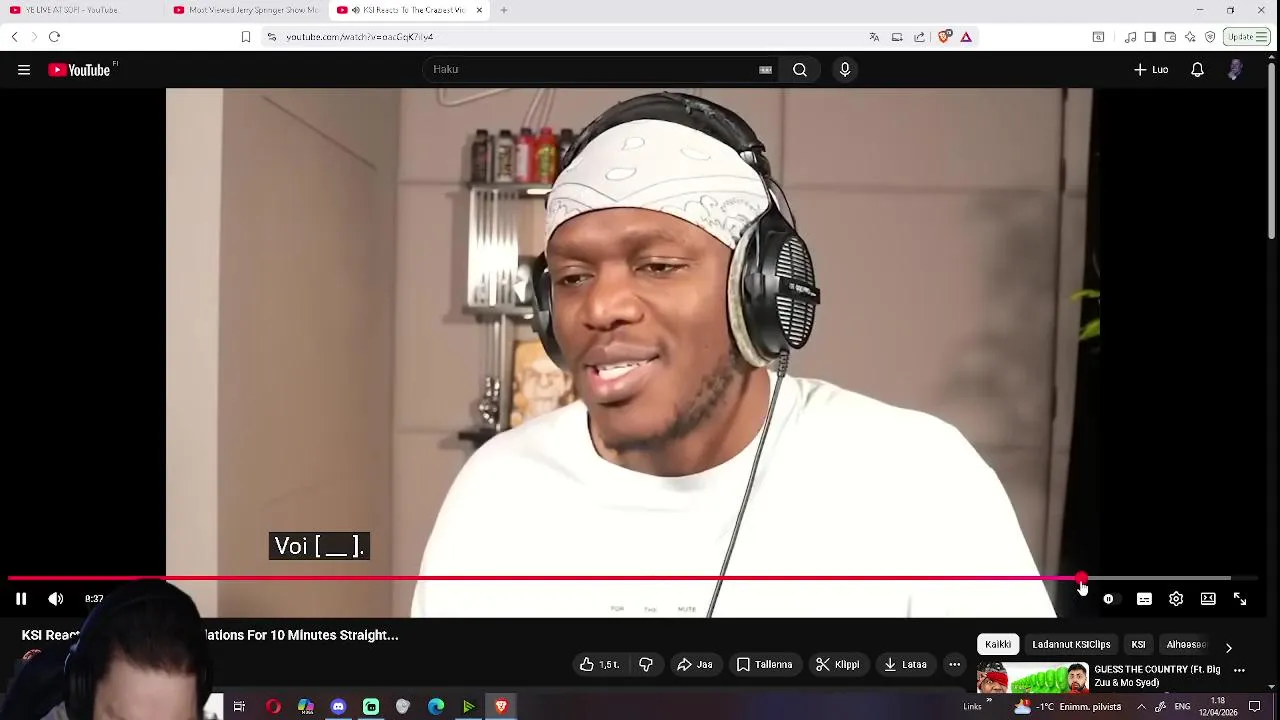Create a clip with Klippi
1280x720 pixels.
[837, 664]
